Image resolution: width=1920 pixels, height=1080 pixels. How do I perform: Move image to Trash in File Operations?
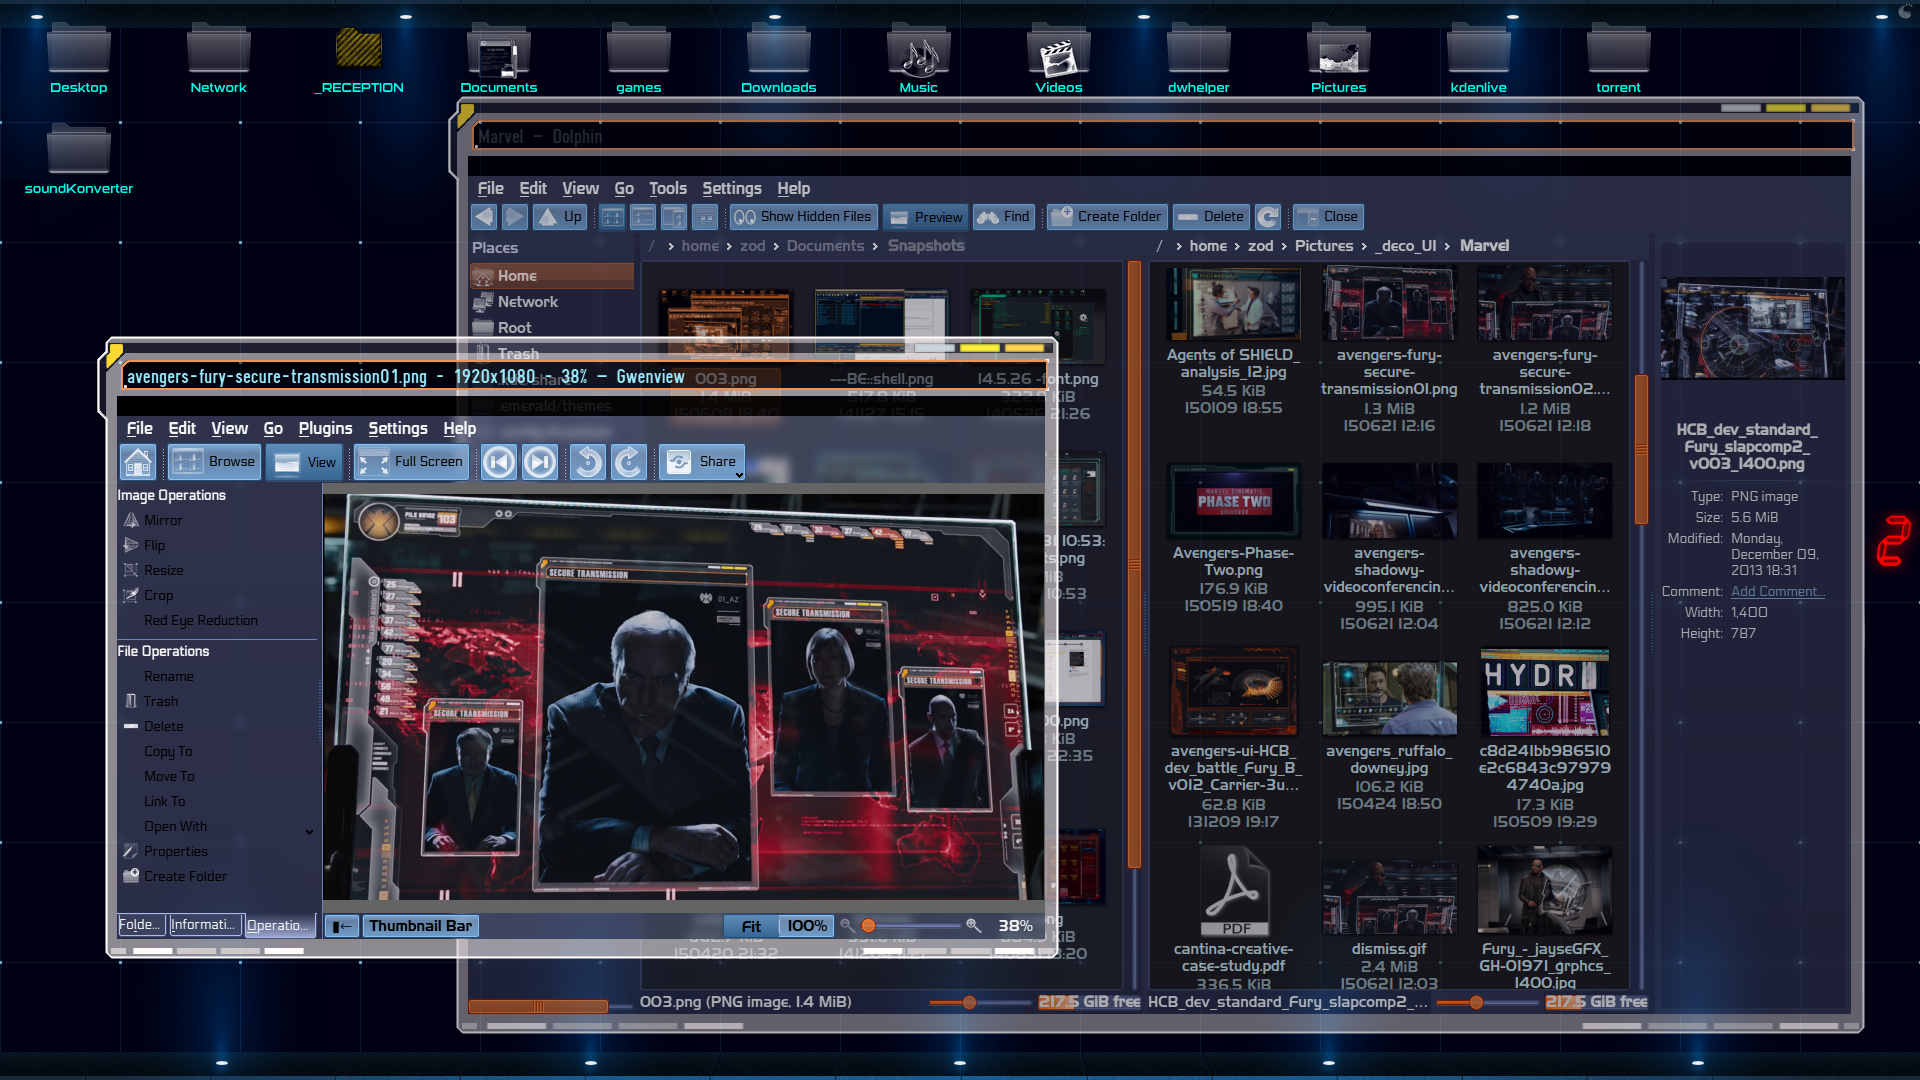[x=151, y=701]
